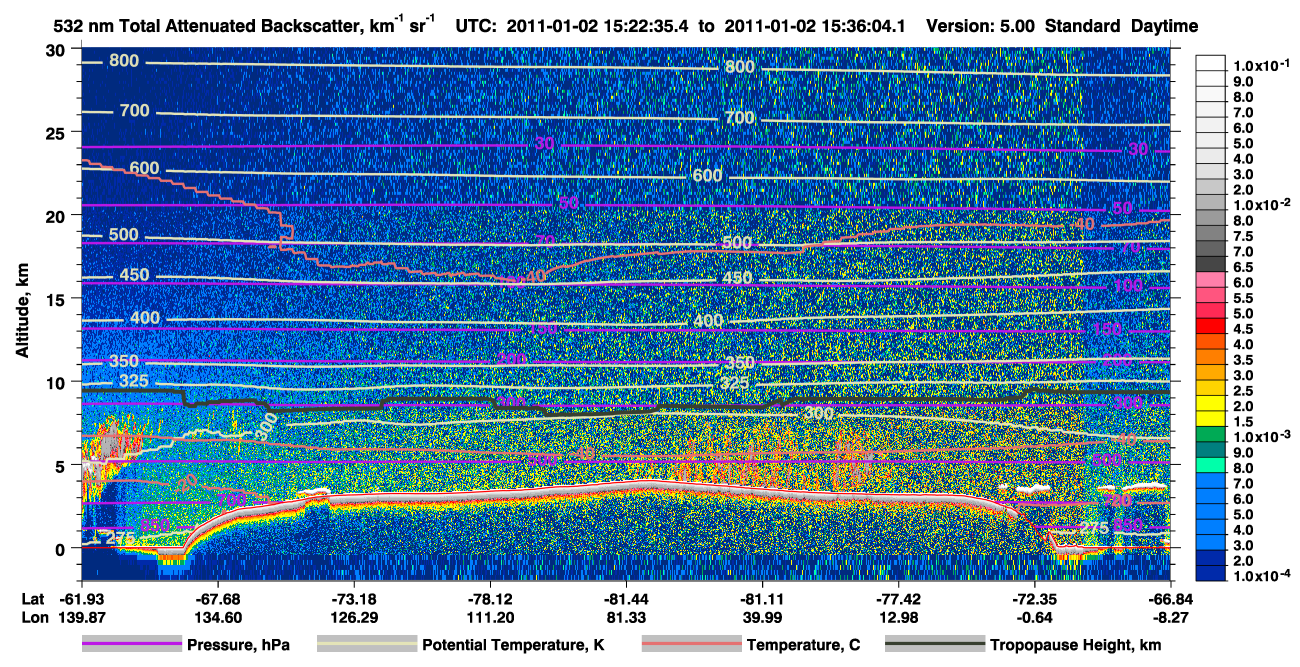Click the colorbar label 1.0x10-3
Image resolution: width=1300 pixels, height=667 pixels.
tap(1261, 436)
